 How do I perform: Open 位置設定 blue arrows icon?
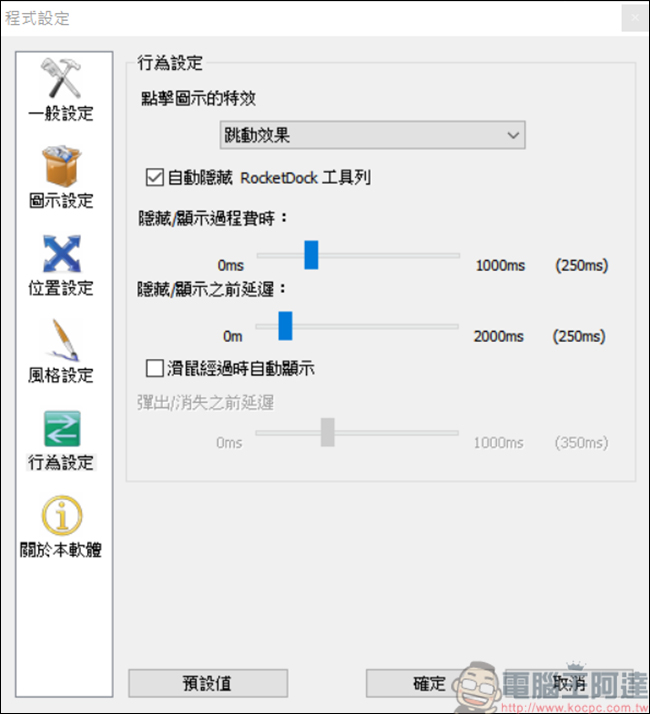point(62,253)
